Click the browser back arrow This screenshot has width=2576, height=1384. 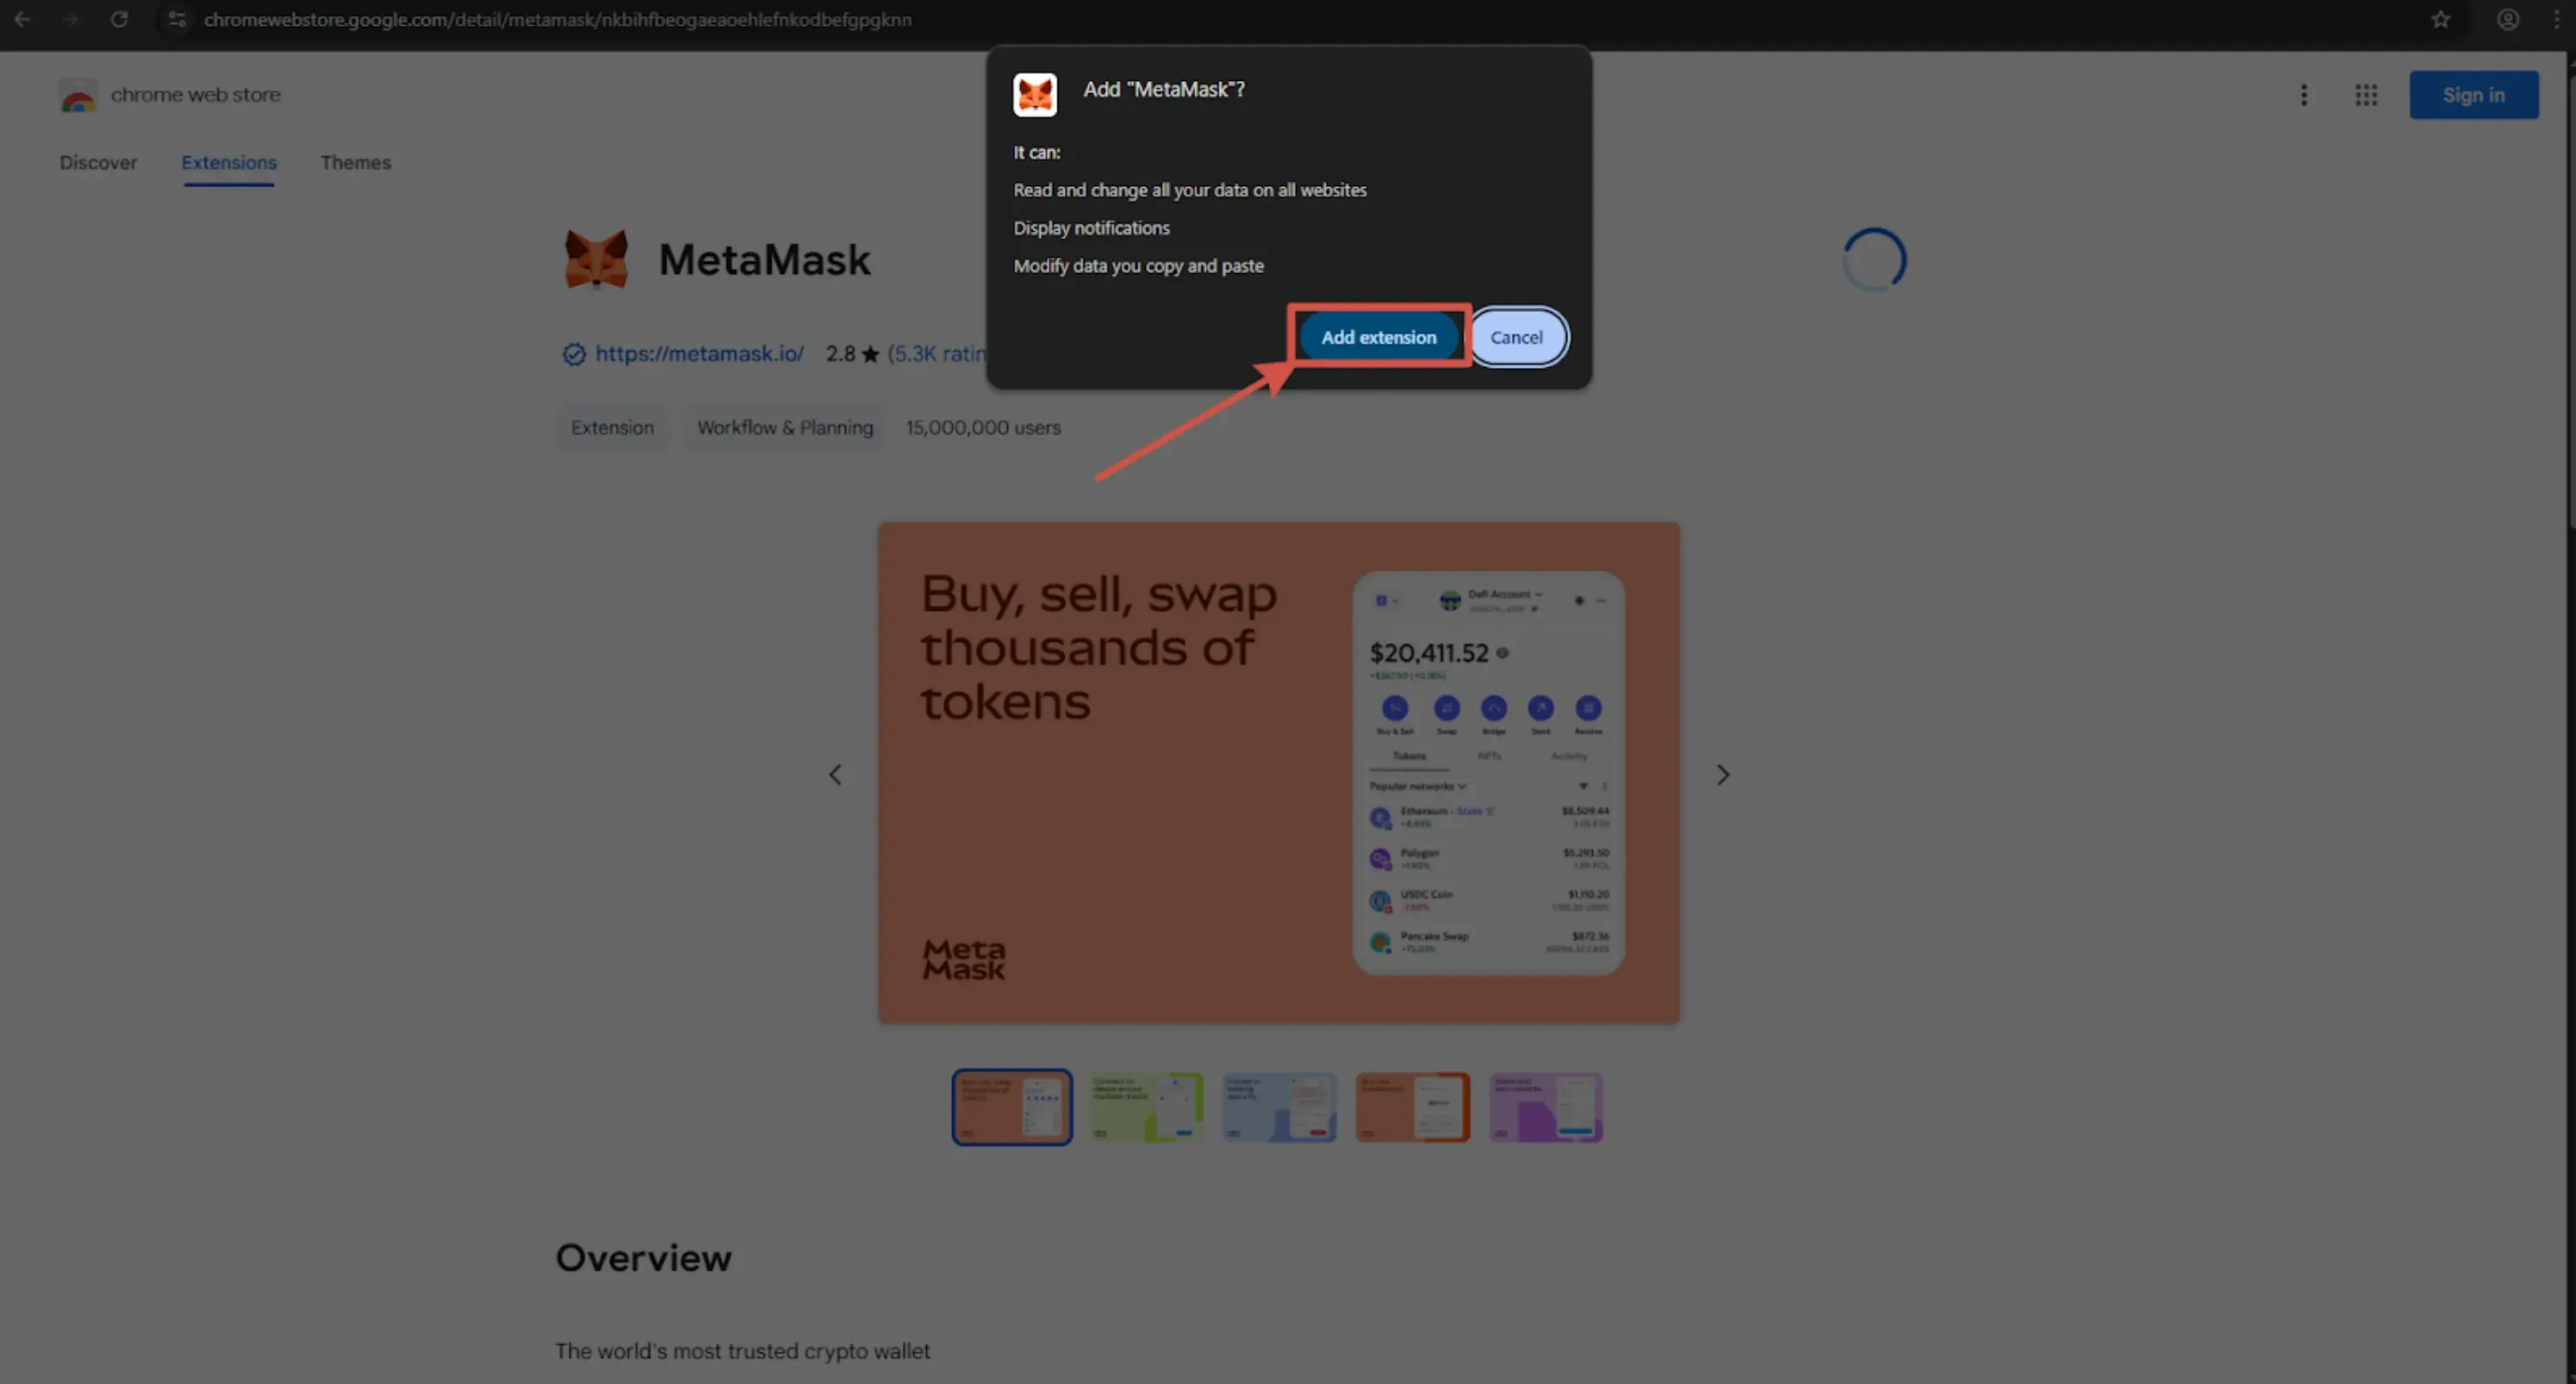(x=22, y=19)
